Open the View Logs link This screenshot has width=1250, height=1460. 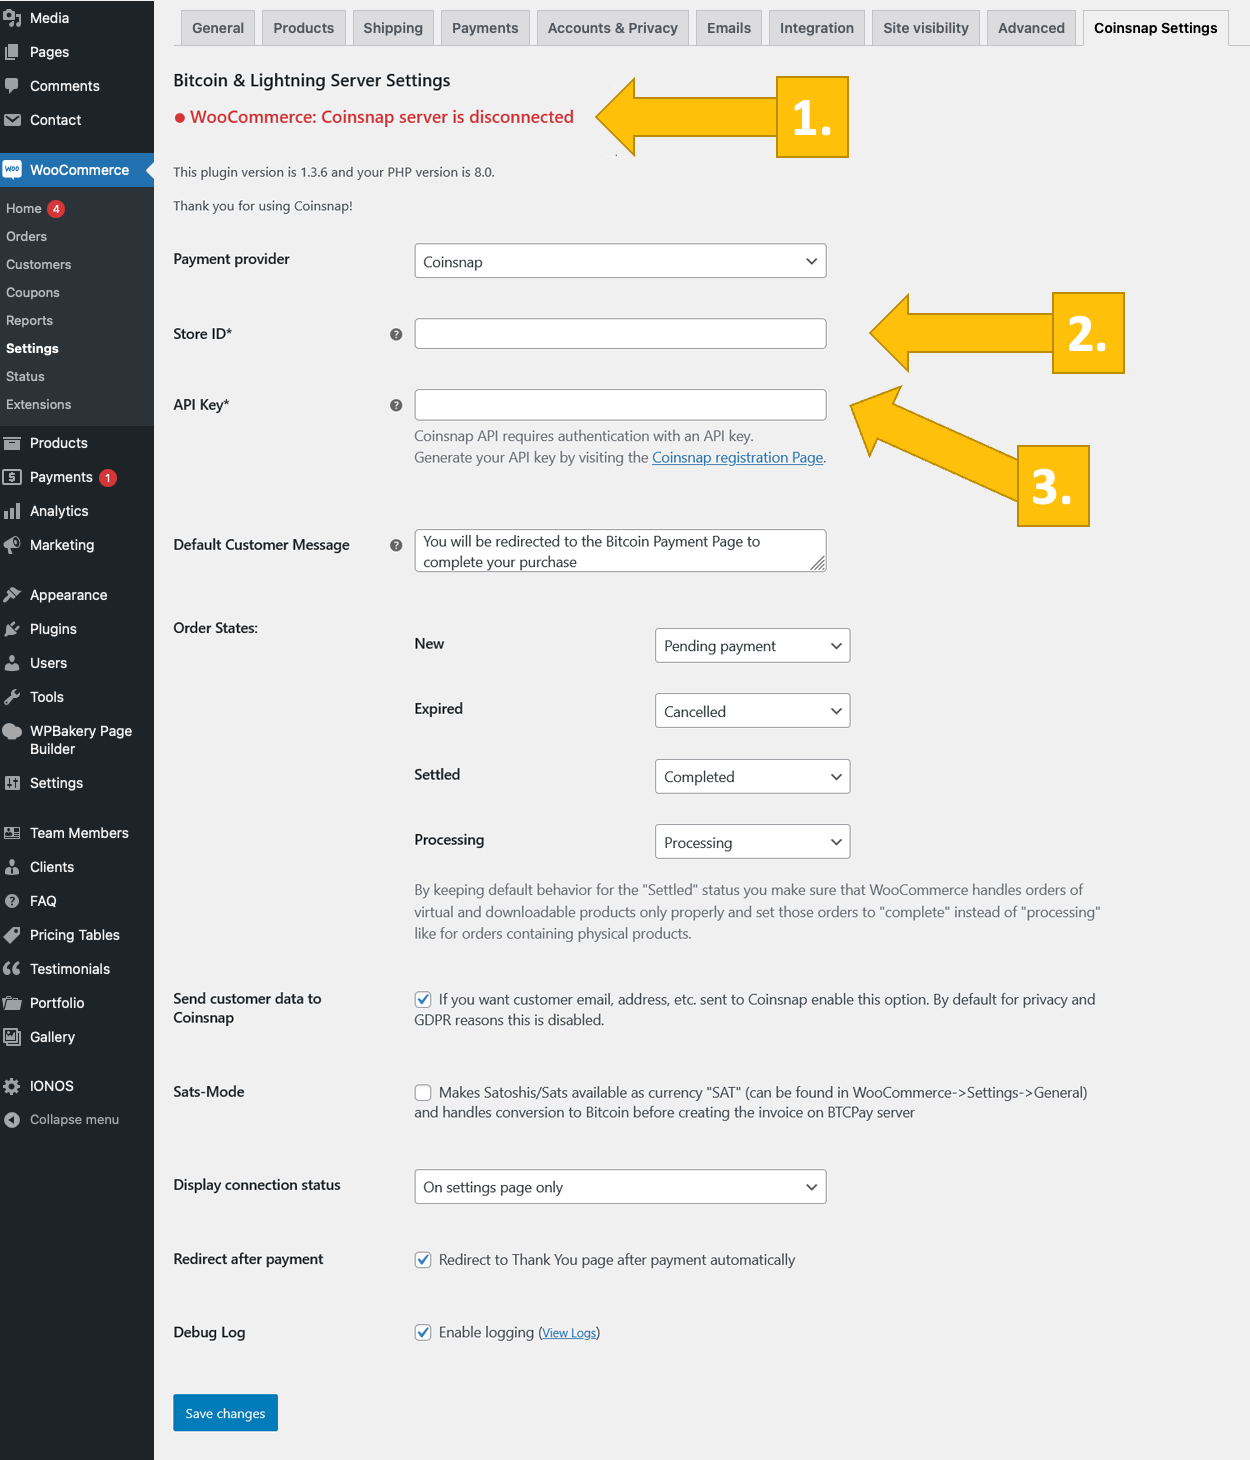[x=570, y=1333]
